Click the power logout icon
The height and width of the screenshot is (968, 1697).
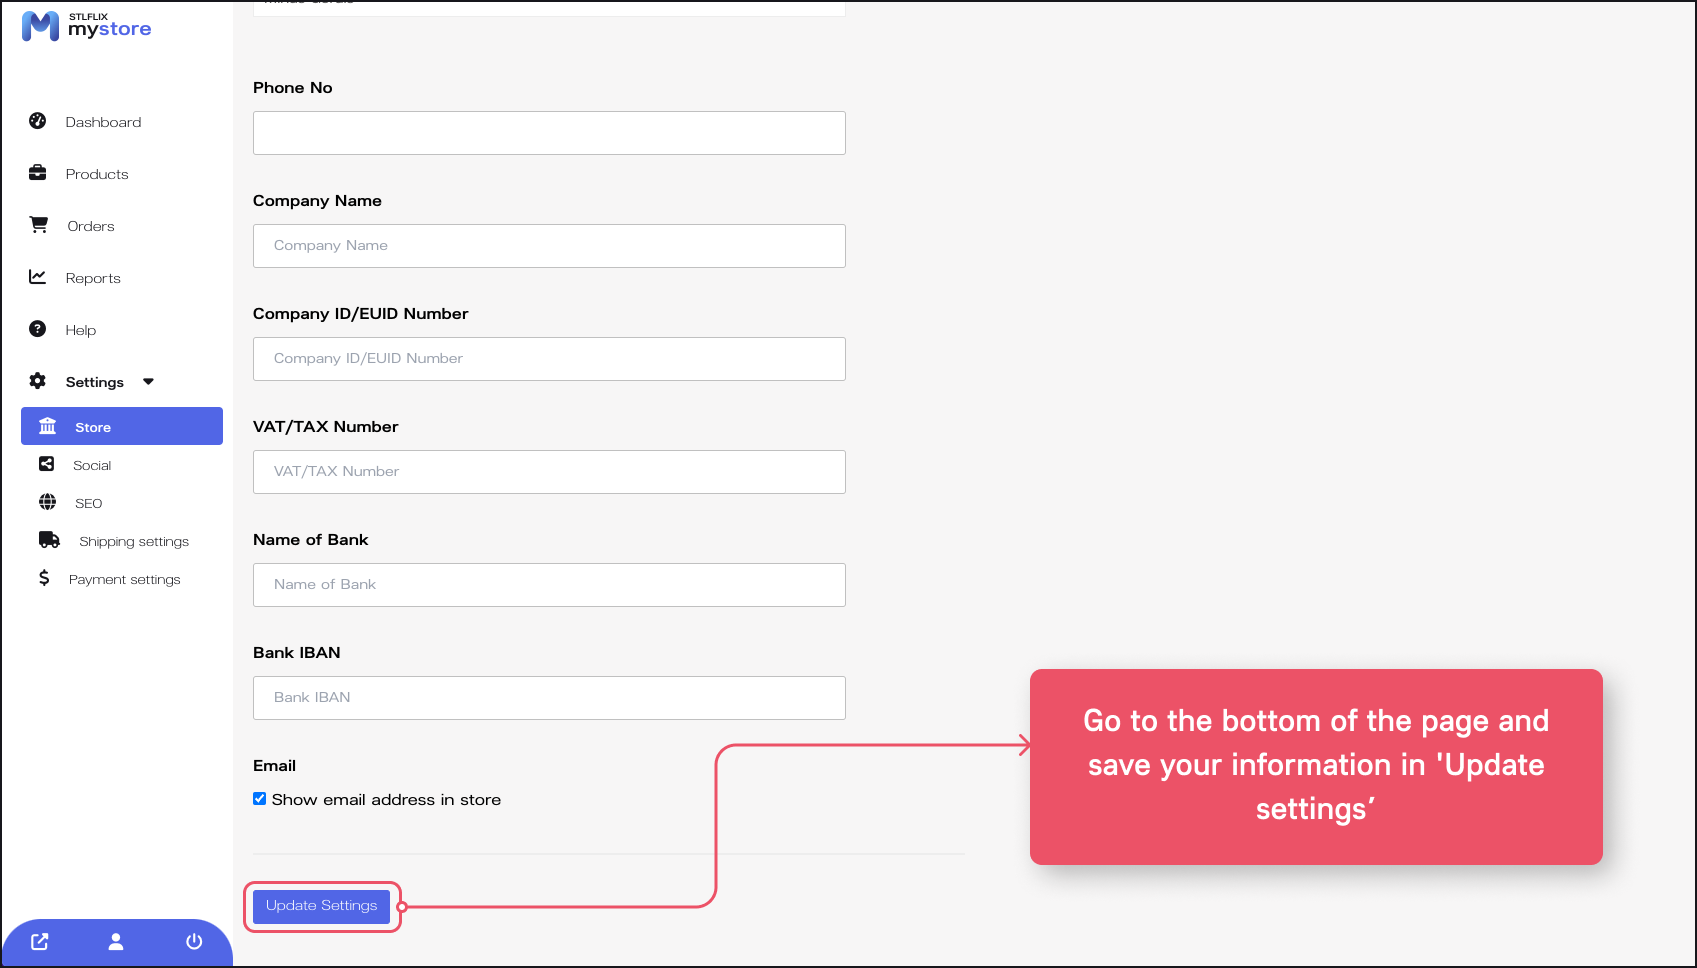(194, 942)
